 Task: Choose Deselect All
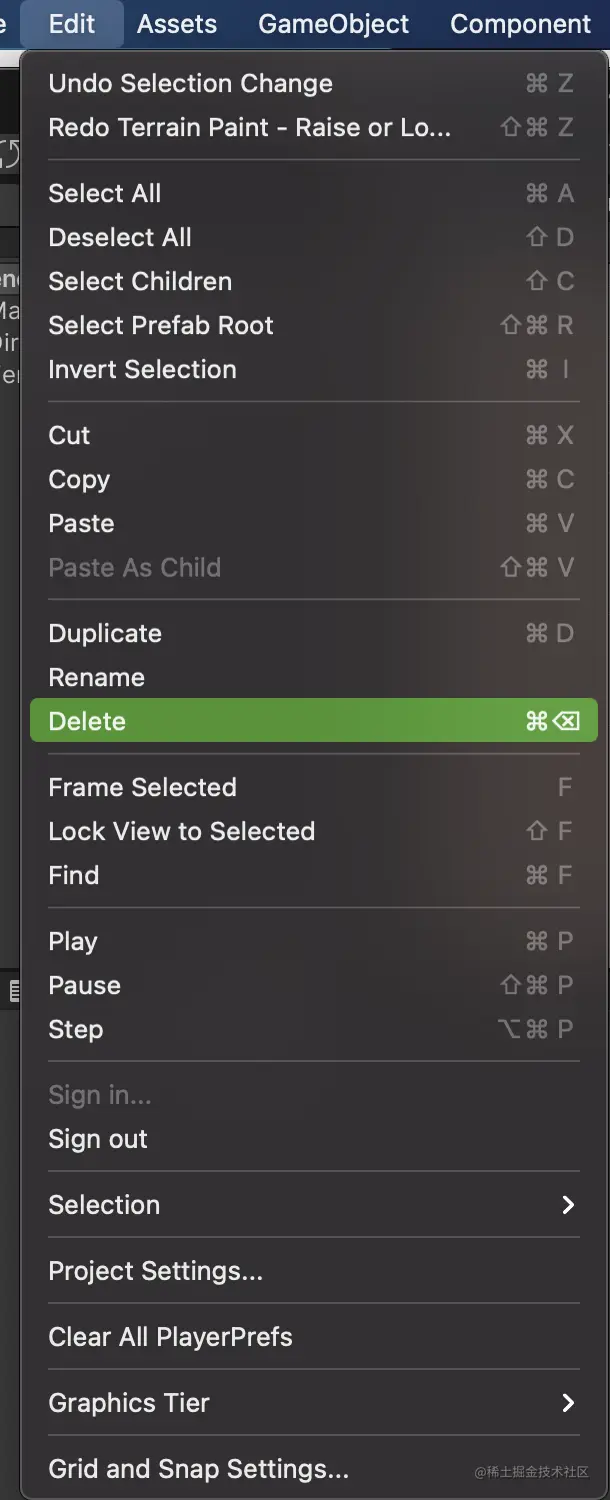click(x=120, y=237)
